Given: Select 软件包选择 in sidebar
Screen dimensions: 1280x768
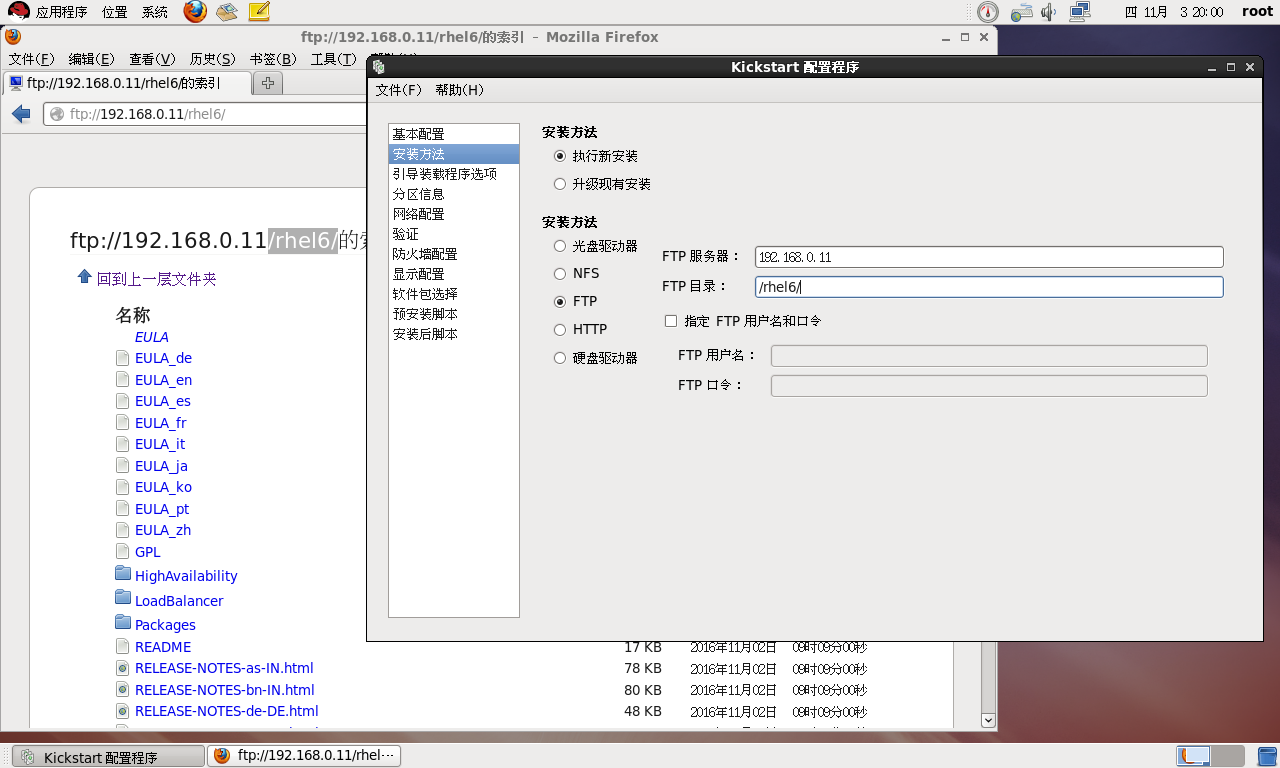Looking at the screenshot, I should click(x=453, y=294).
